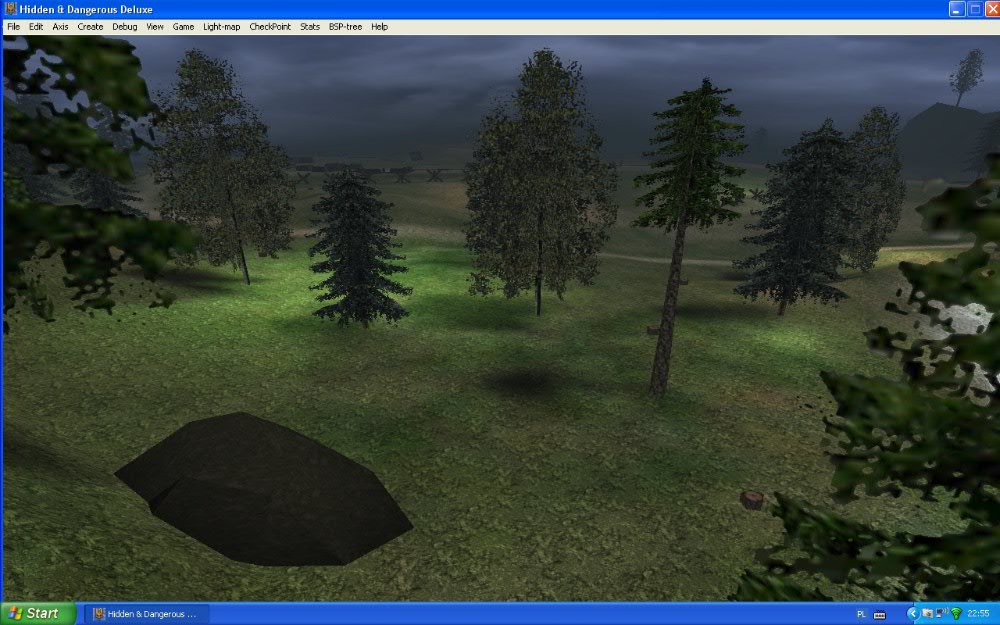
Task: Click the Hidden & Dangerous title bar icon
Action: coord(10,9)
